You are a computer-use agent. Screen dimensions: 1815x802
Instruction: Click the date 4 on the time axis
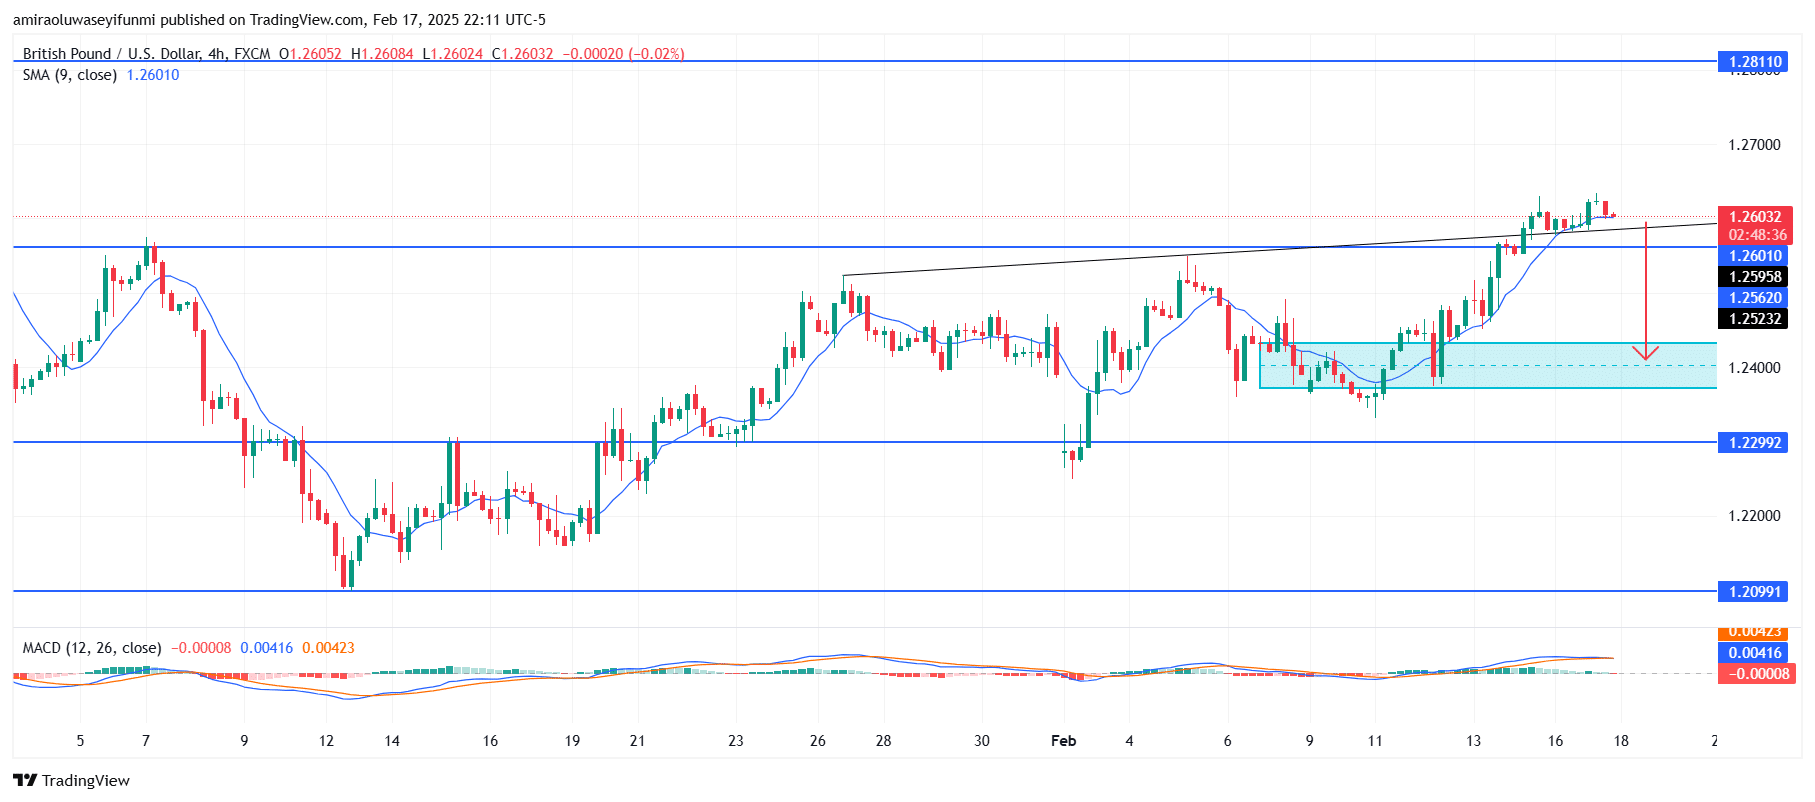[1129, 741]
